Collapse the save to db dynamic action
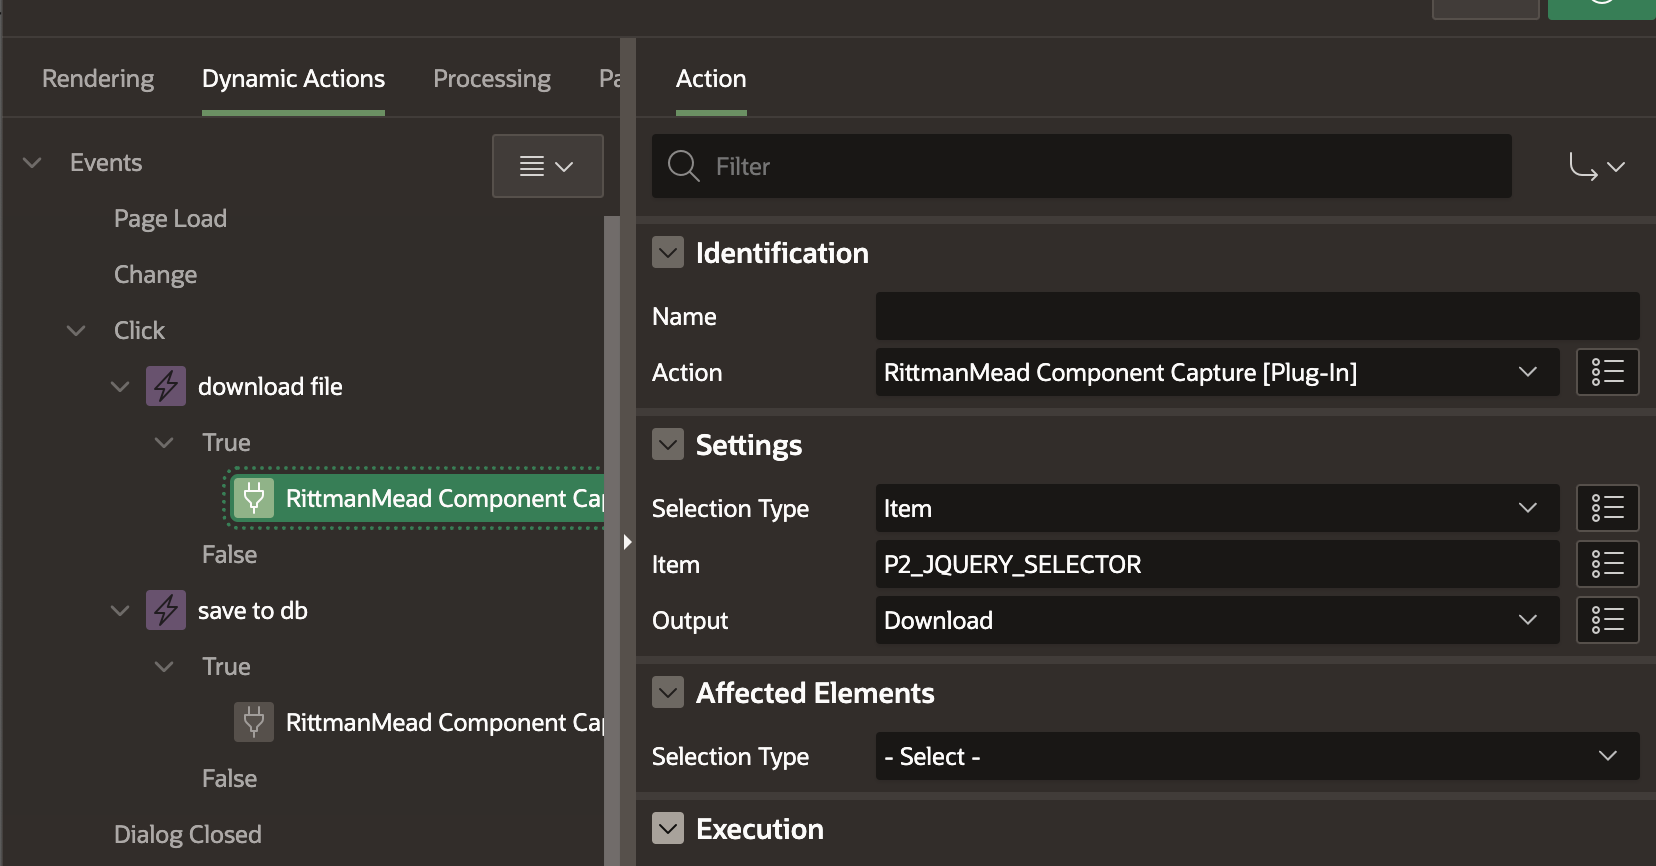This screenshot has height=866, width=1656. (x=120, y=610)
